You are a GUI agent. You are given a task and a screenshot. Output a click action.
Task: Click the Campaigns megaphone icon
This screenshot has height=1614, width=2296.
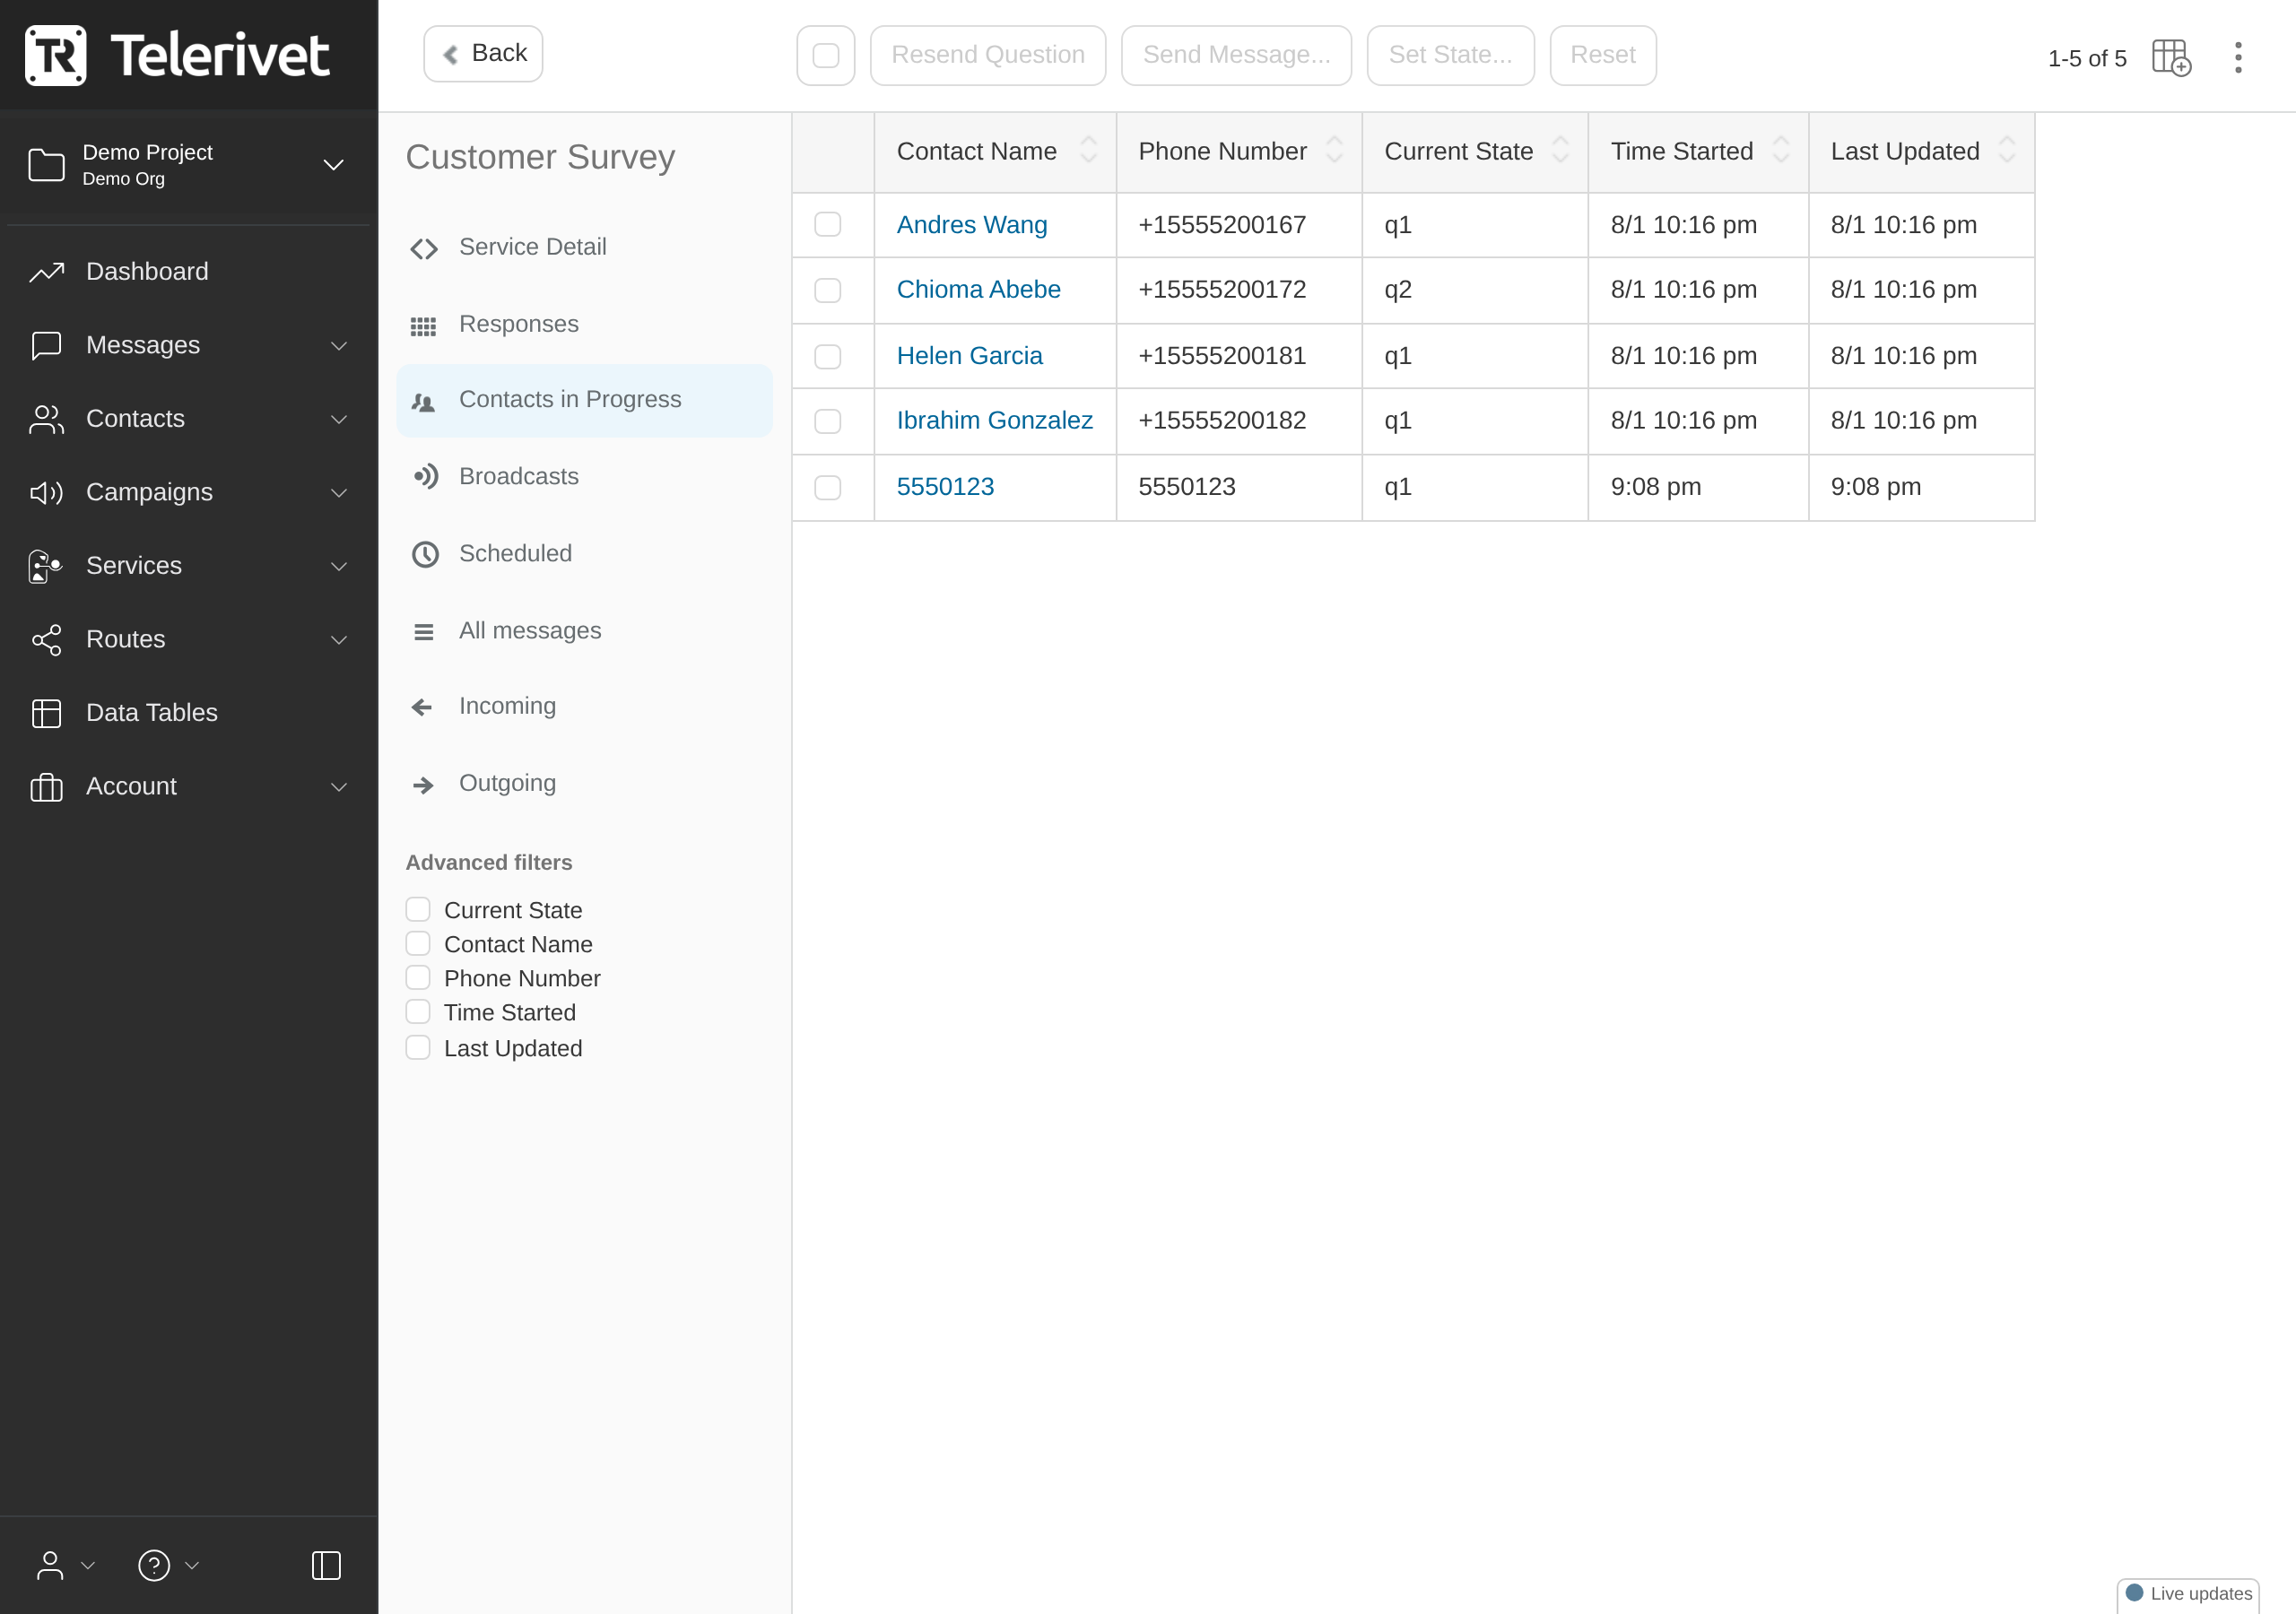(47, 492)
